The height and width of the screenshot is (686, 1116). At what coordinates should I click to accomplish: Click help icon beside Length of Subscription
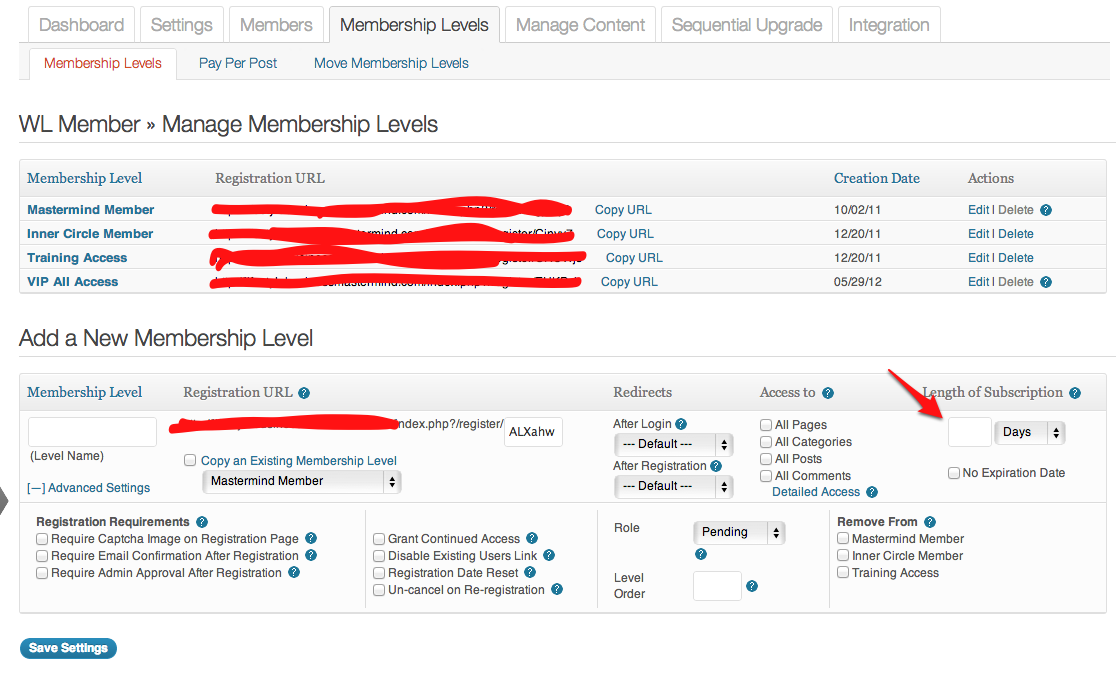coord(1075,393)
